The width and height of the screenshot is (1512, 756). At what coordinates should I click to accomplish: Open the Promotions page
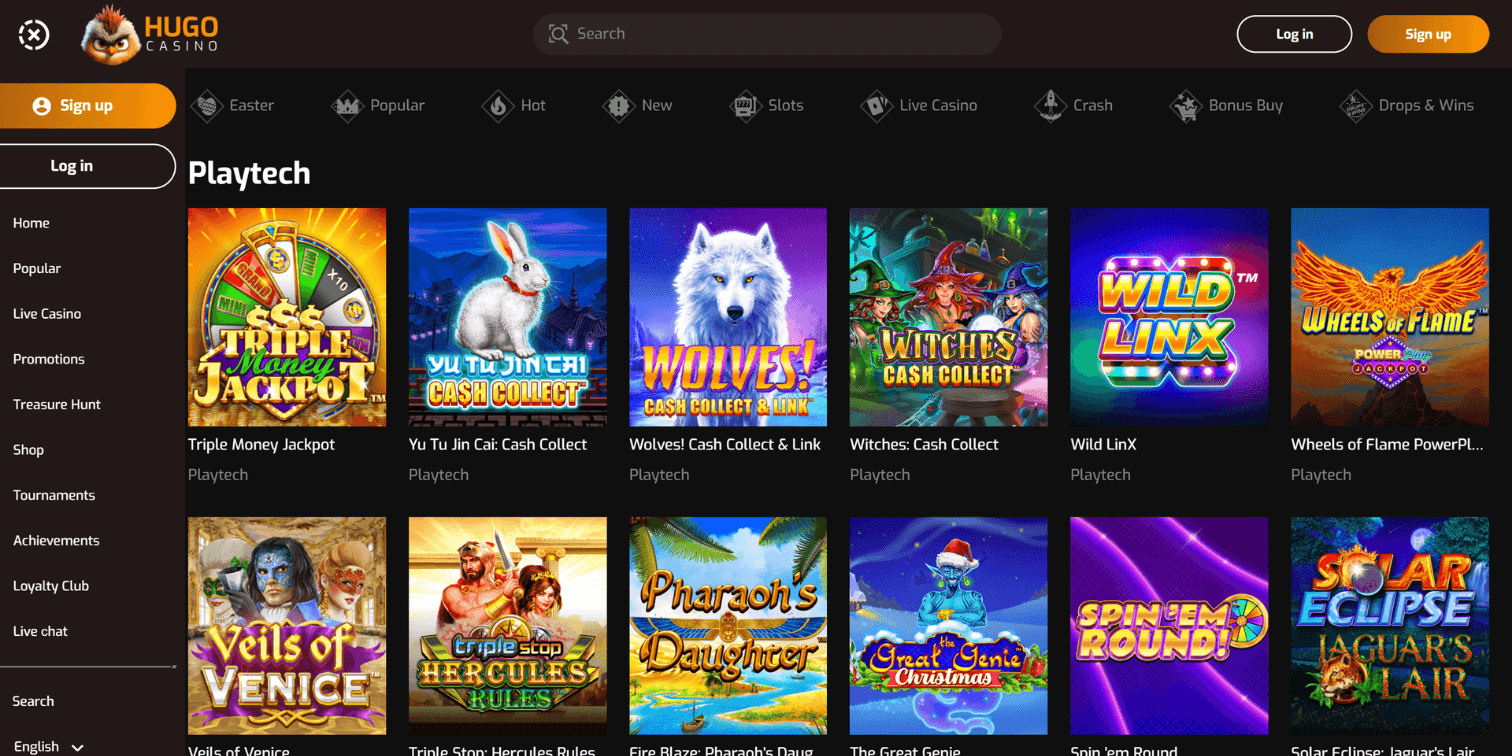coord(49,359)
